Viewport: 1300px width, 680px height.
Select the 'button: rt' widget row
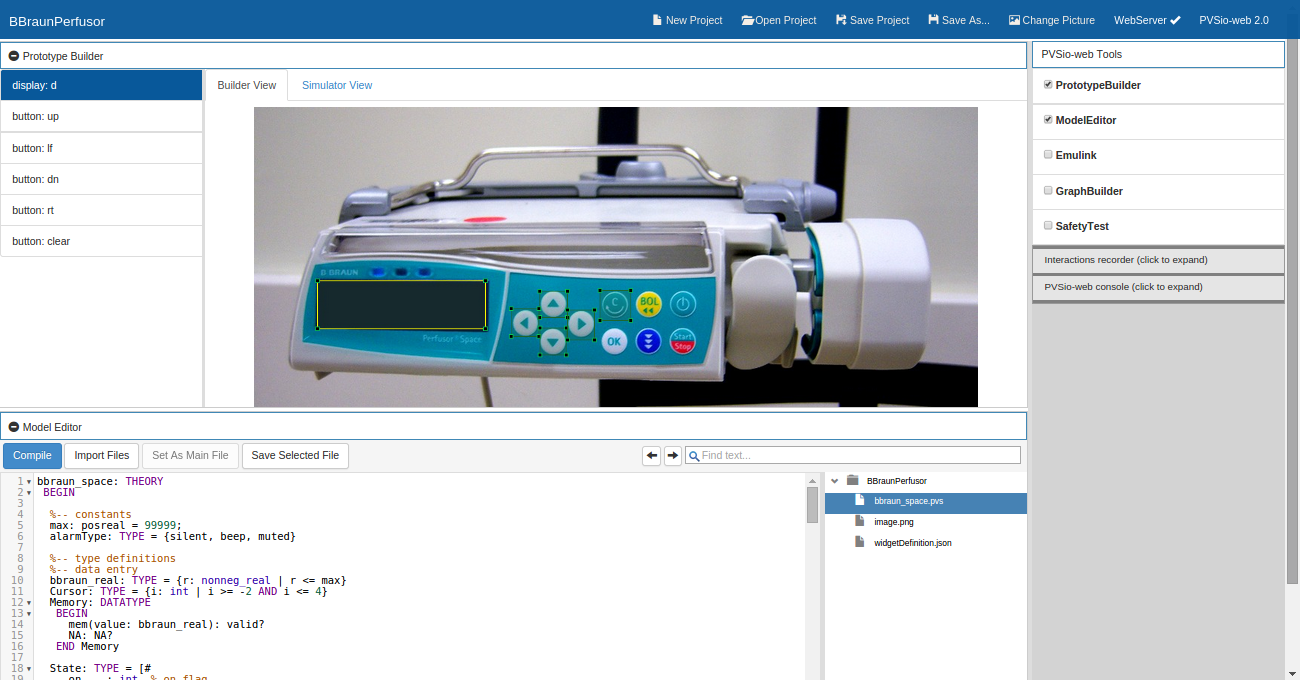[x=101, y=210]
